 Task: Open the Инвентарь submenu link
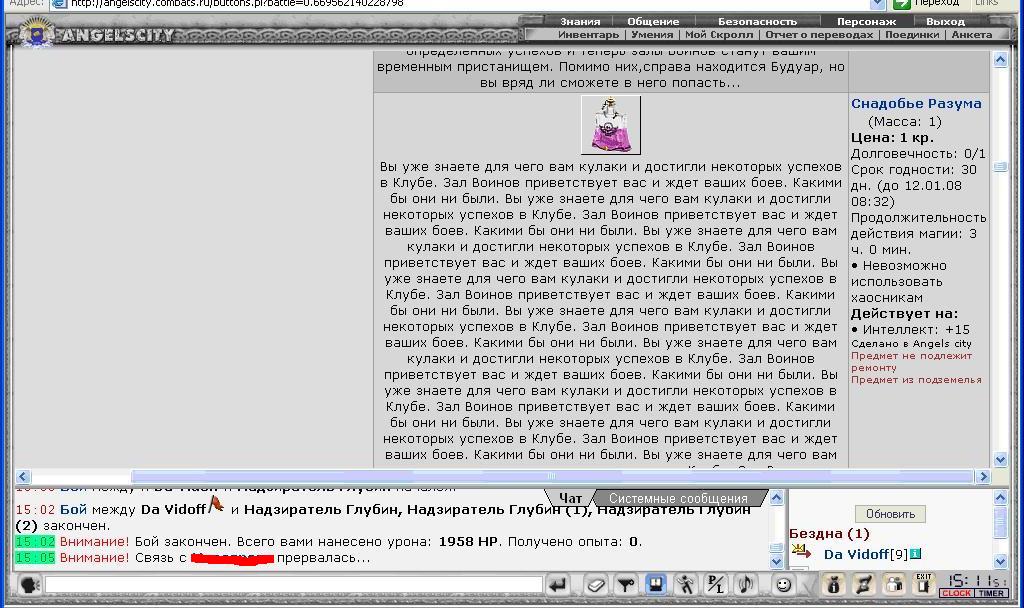point(588,35)
